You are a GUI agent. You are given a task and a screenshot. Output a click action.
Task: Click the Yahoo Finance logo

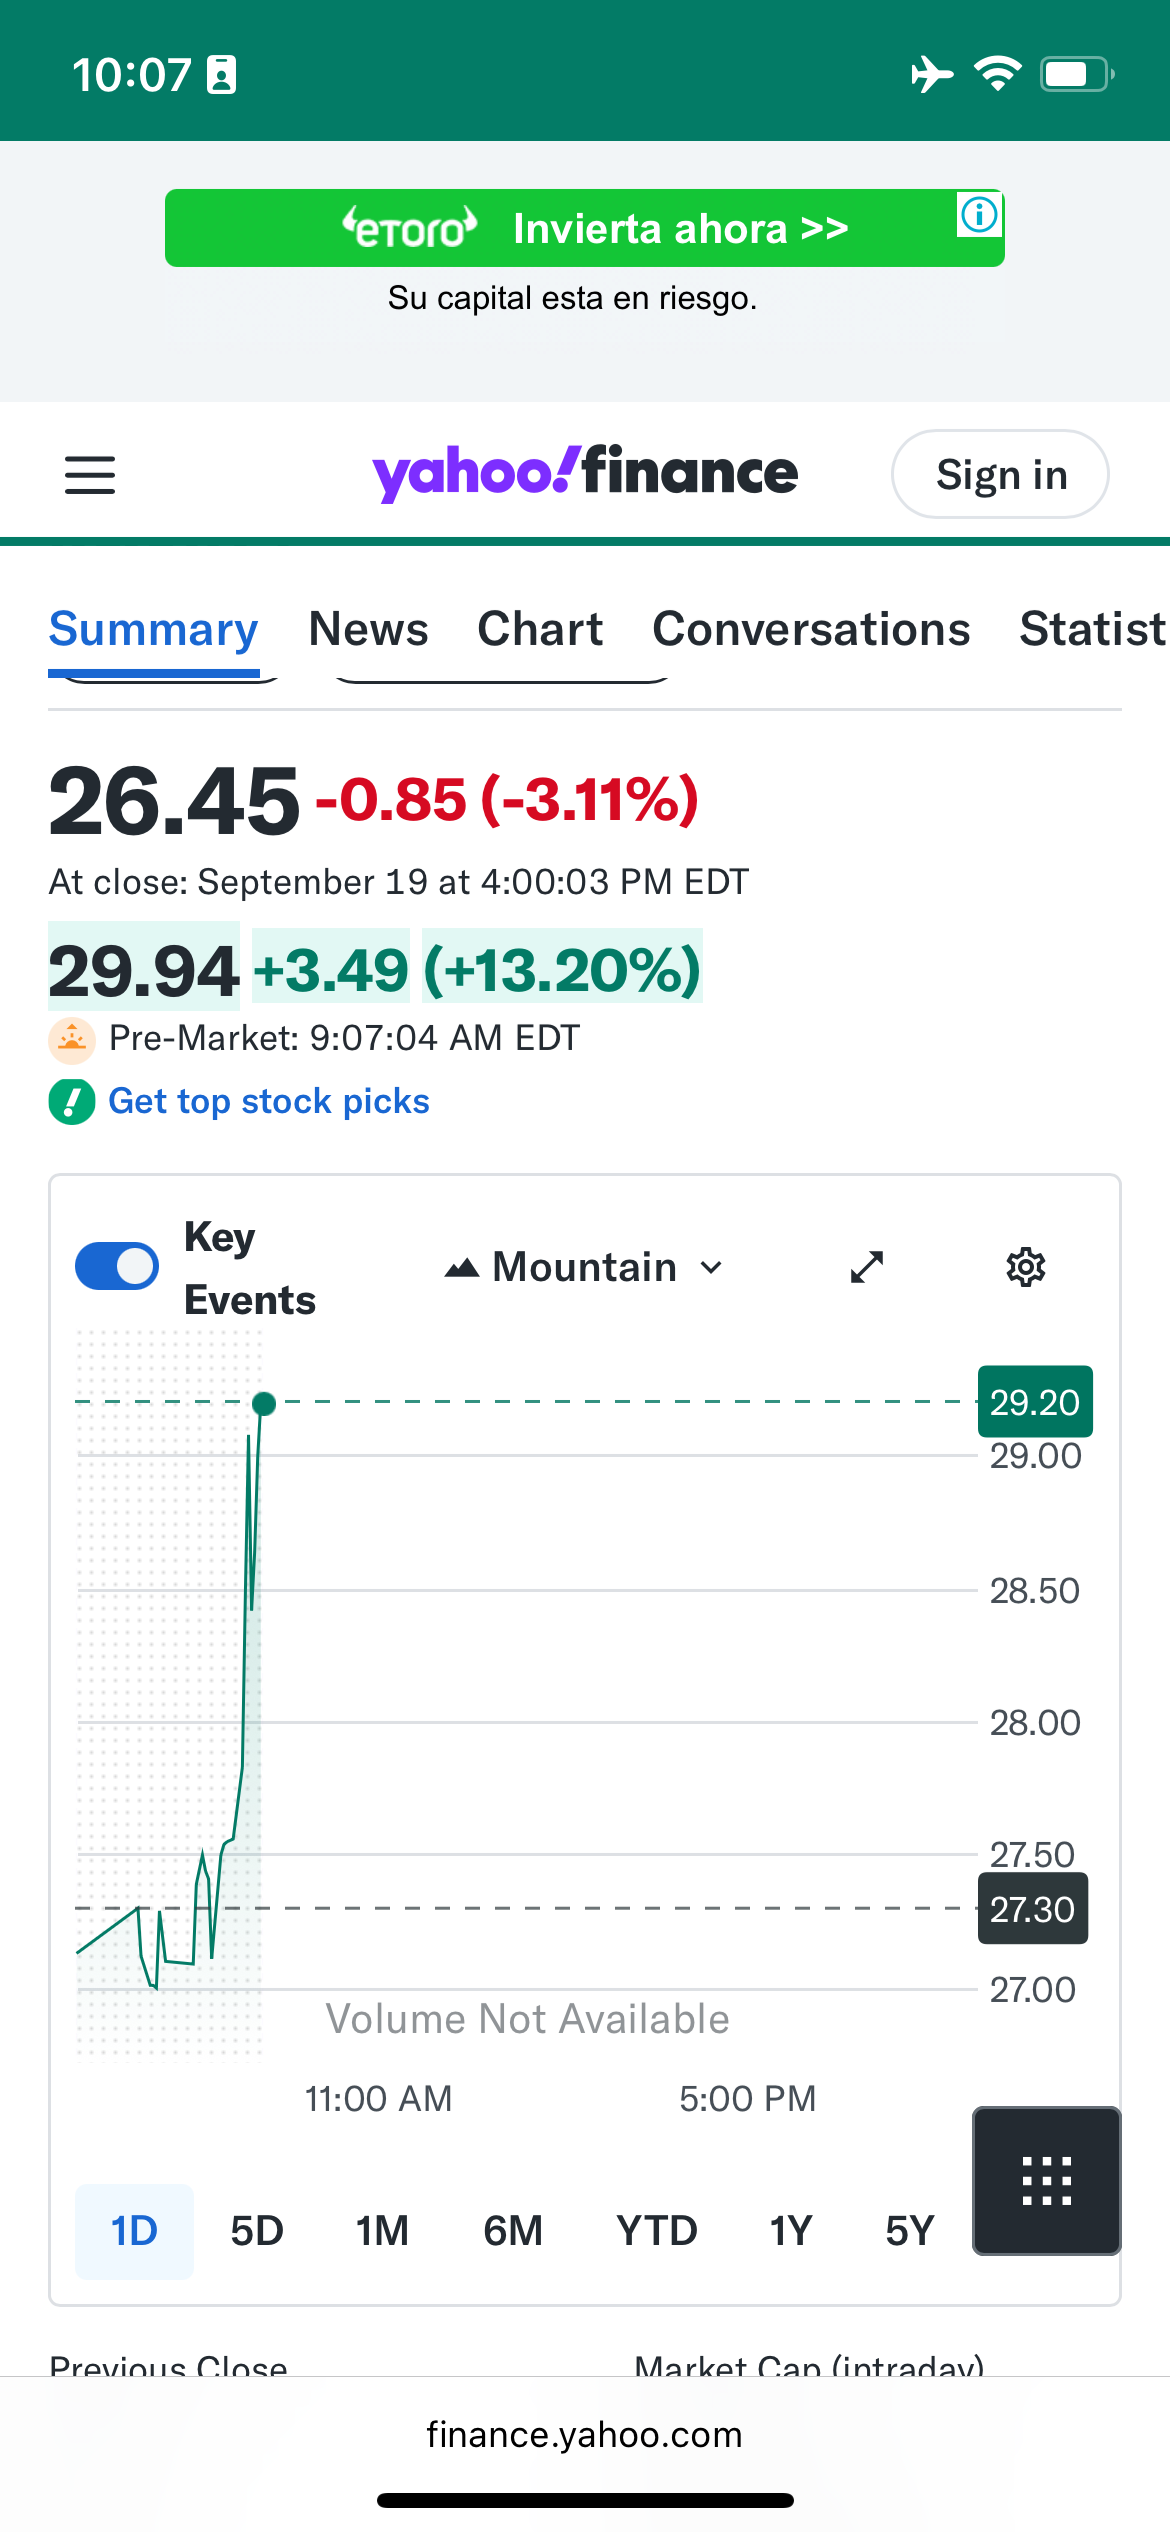(585, 473)
